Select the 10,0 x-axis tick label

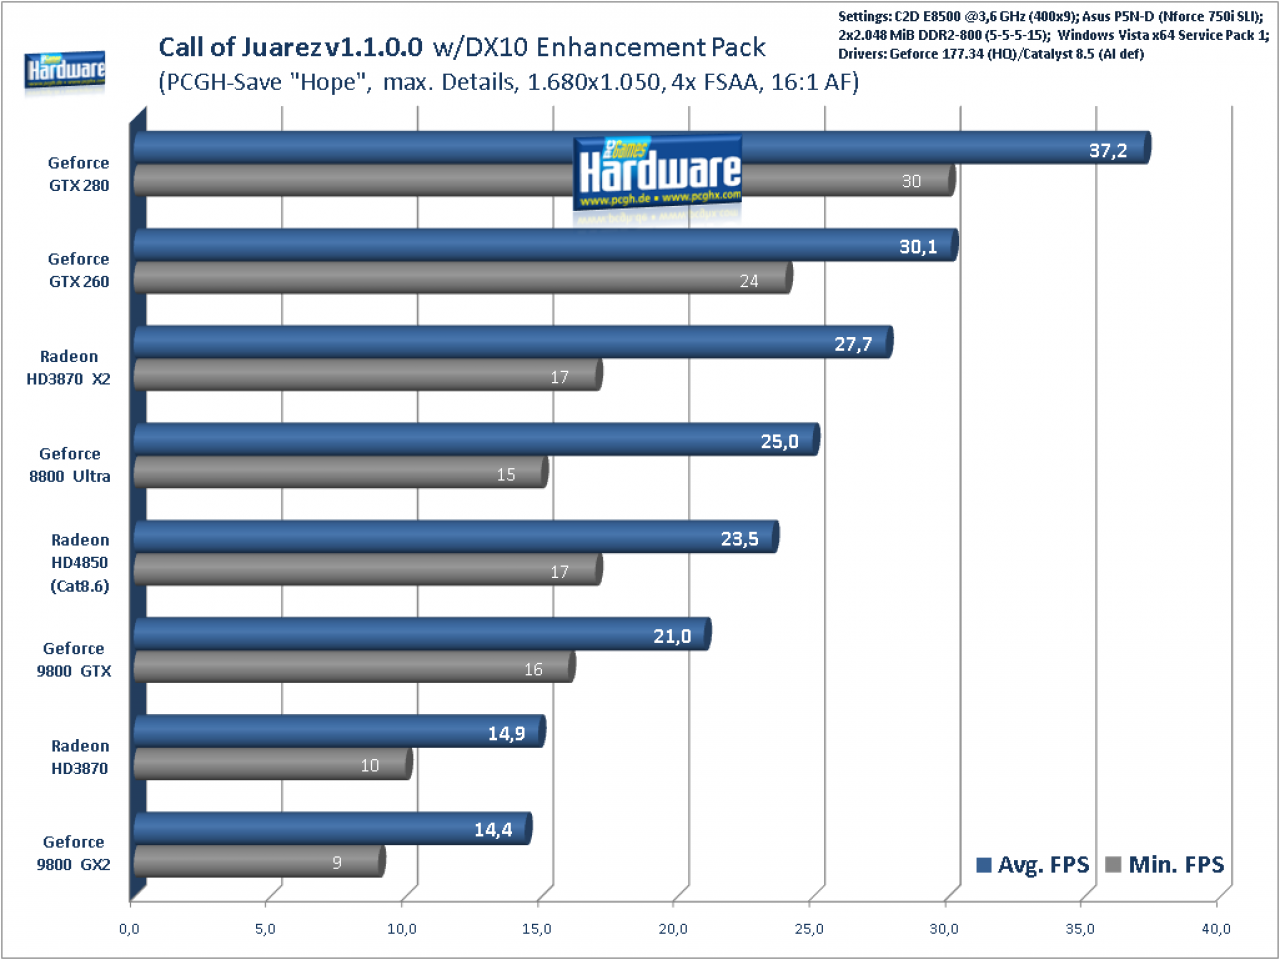pyautogui.click(x=402, y=929)
